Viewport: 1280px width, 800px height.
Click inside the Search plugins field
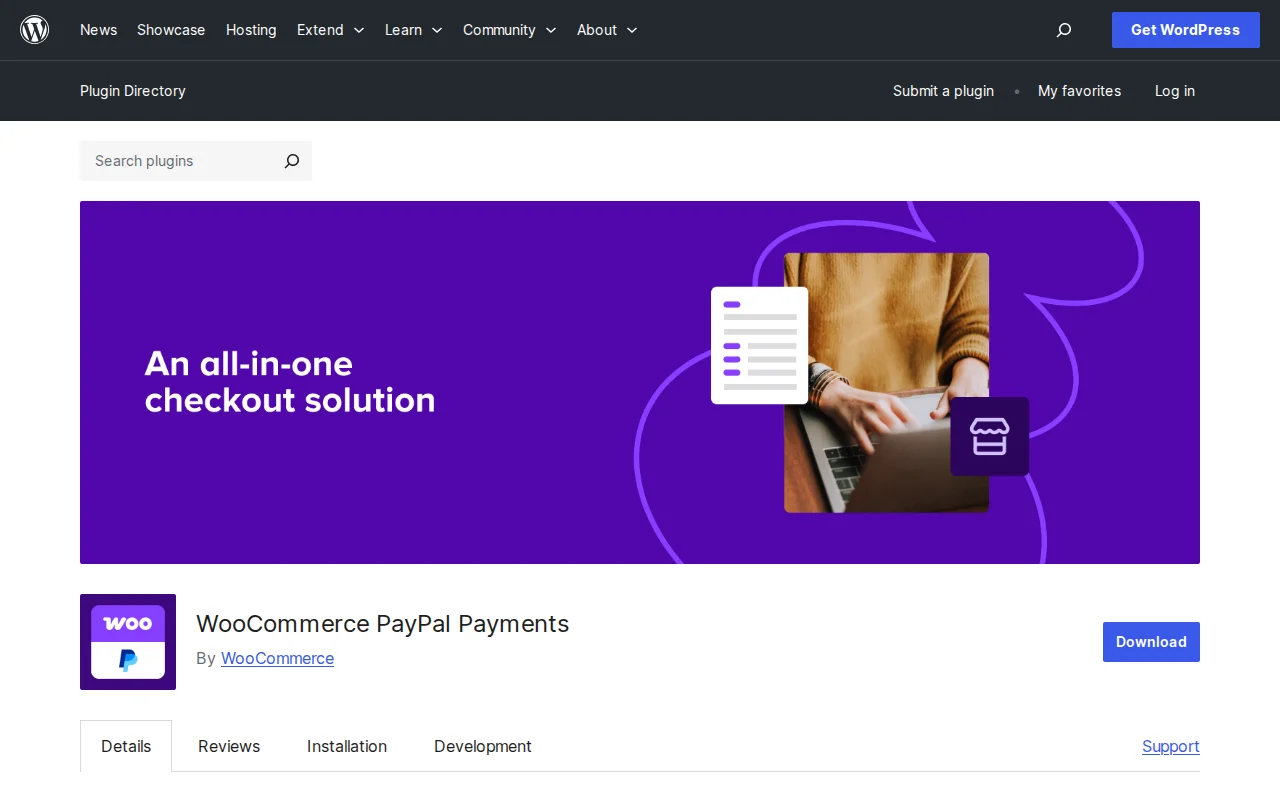(x=170, y=161)
